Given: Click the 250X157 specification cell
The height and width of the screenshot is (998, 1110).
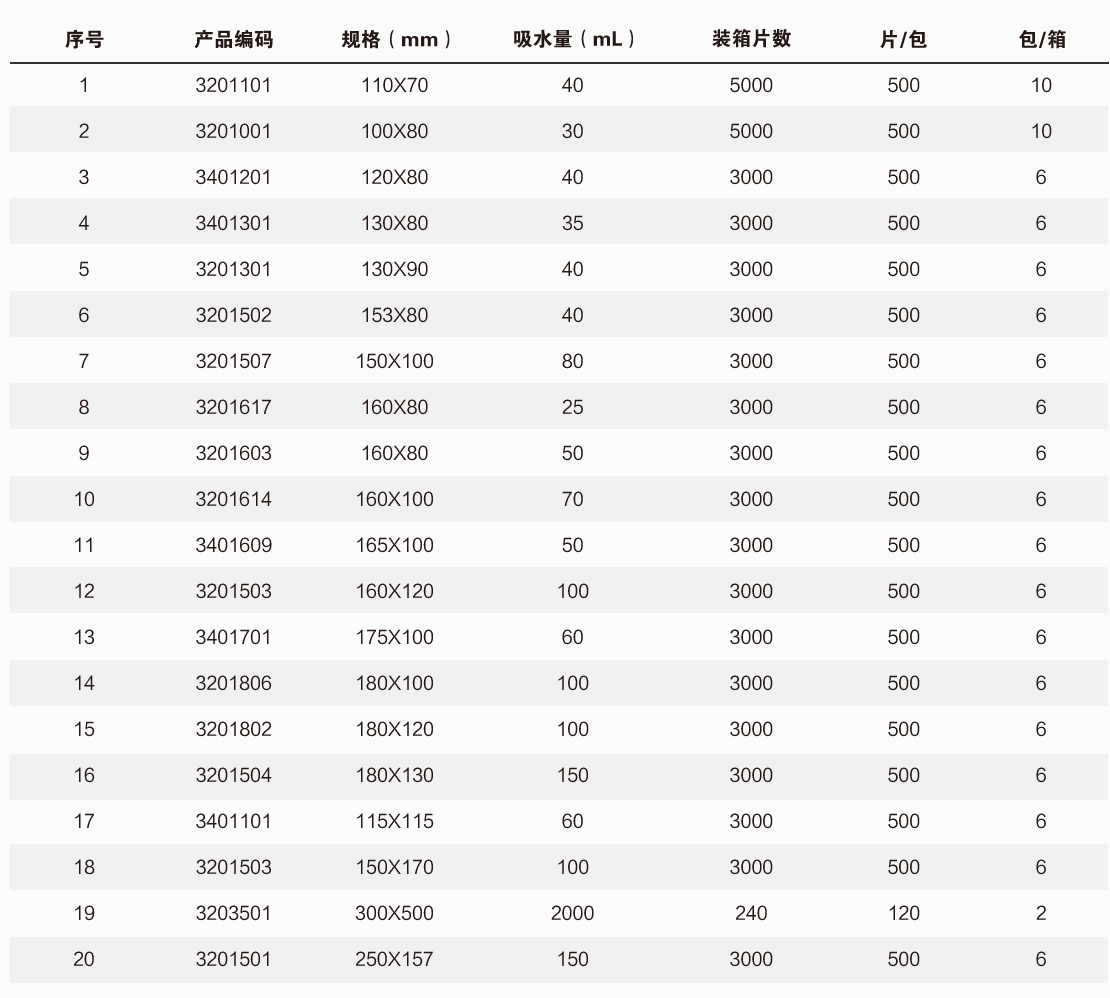Looking at the screenshot, I should [394, 959].
